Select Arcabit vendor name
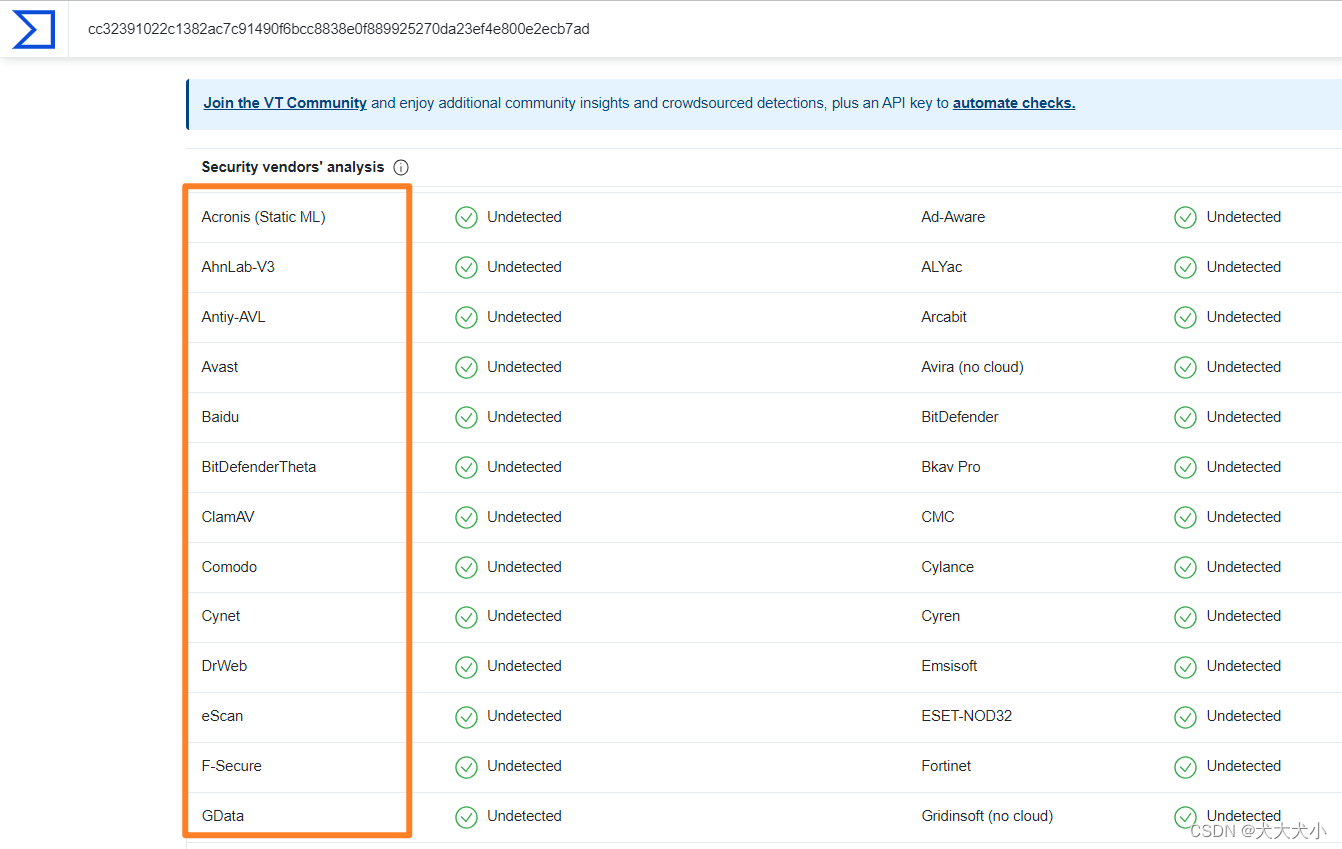1342x849 pixels. (944, 317)
